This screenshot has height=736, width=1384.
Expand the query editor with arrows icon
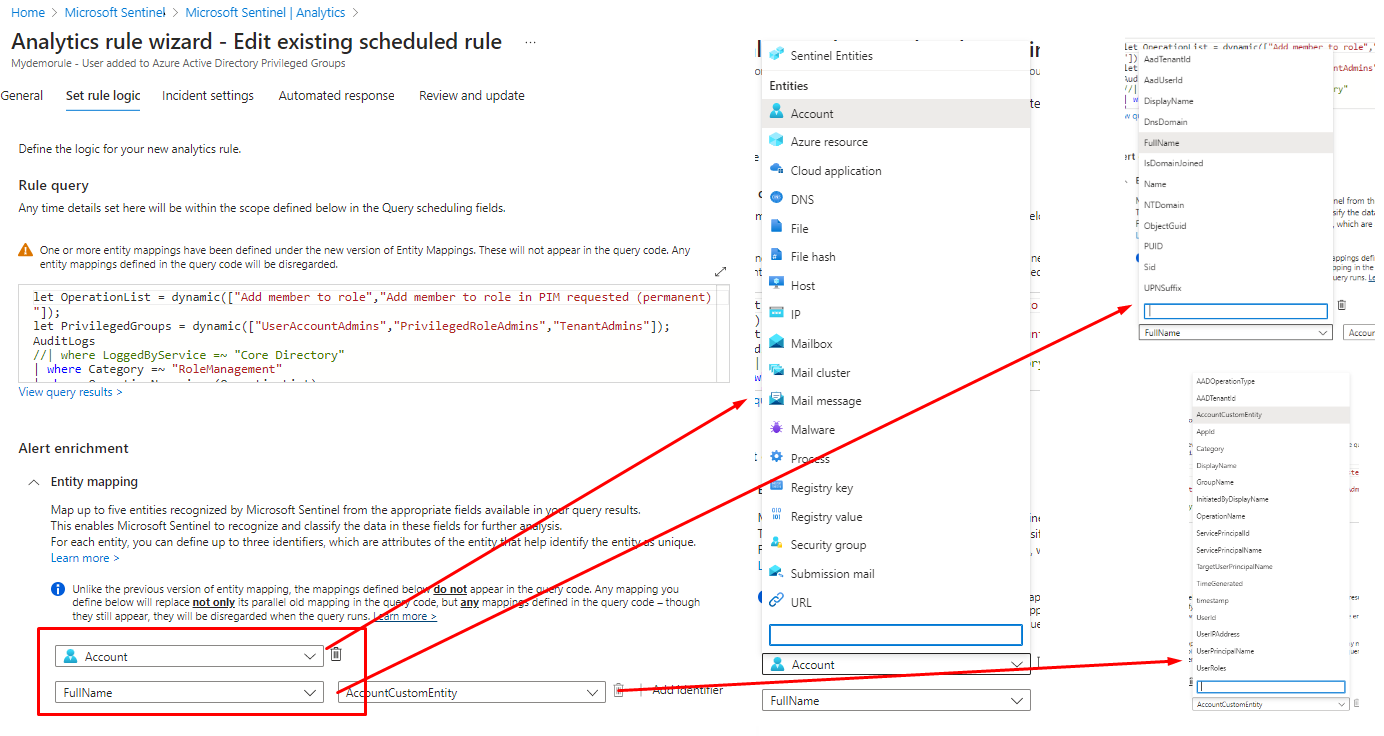tap(720, 272)
